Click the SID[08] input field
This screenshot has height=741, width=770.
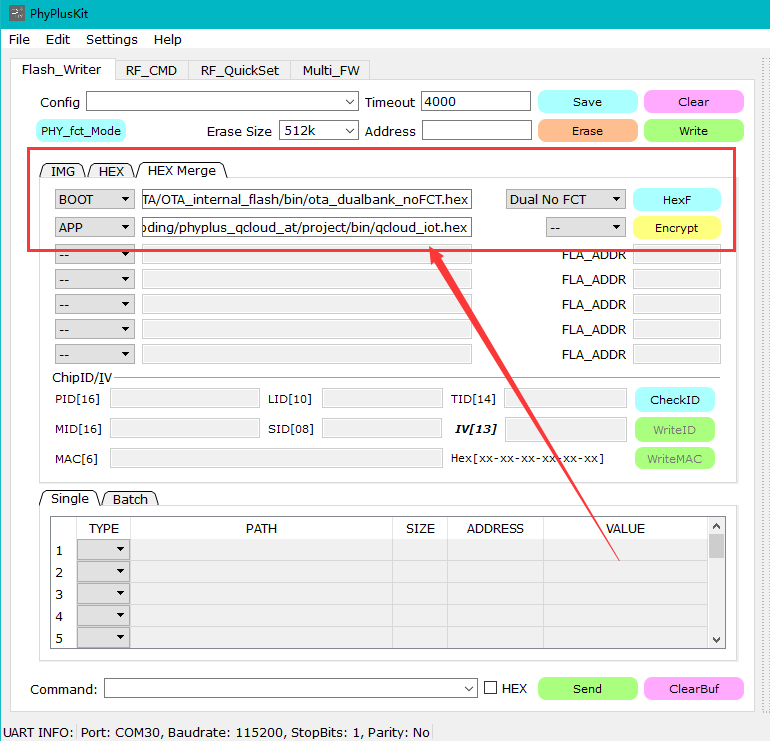(382, 428)
